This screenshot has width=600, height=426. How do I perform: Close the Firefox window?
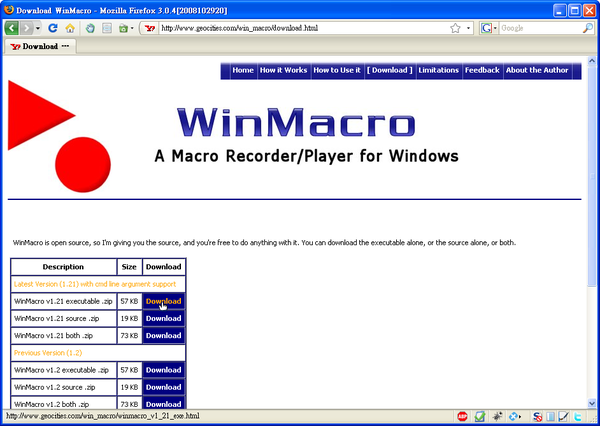(x=589, y=10)
